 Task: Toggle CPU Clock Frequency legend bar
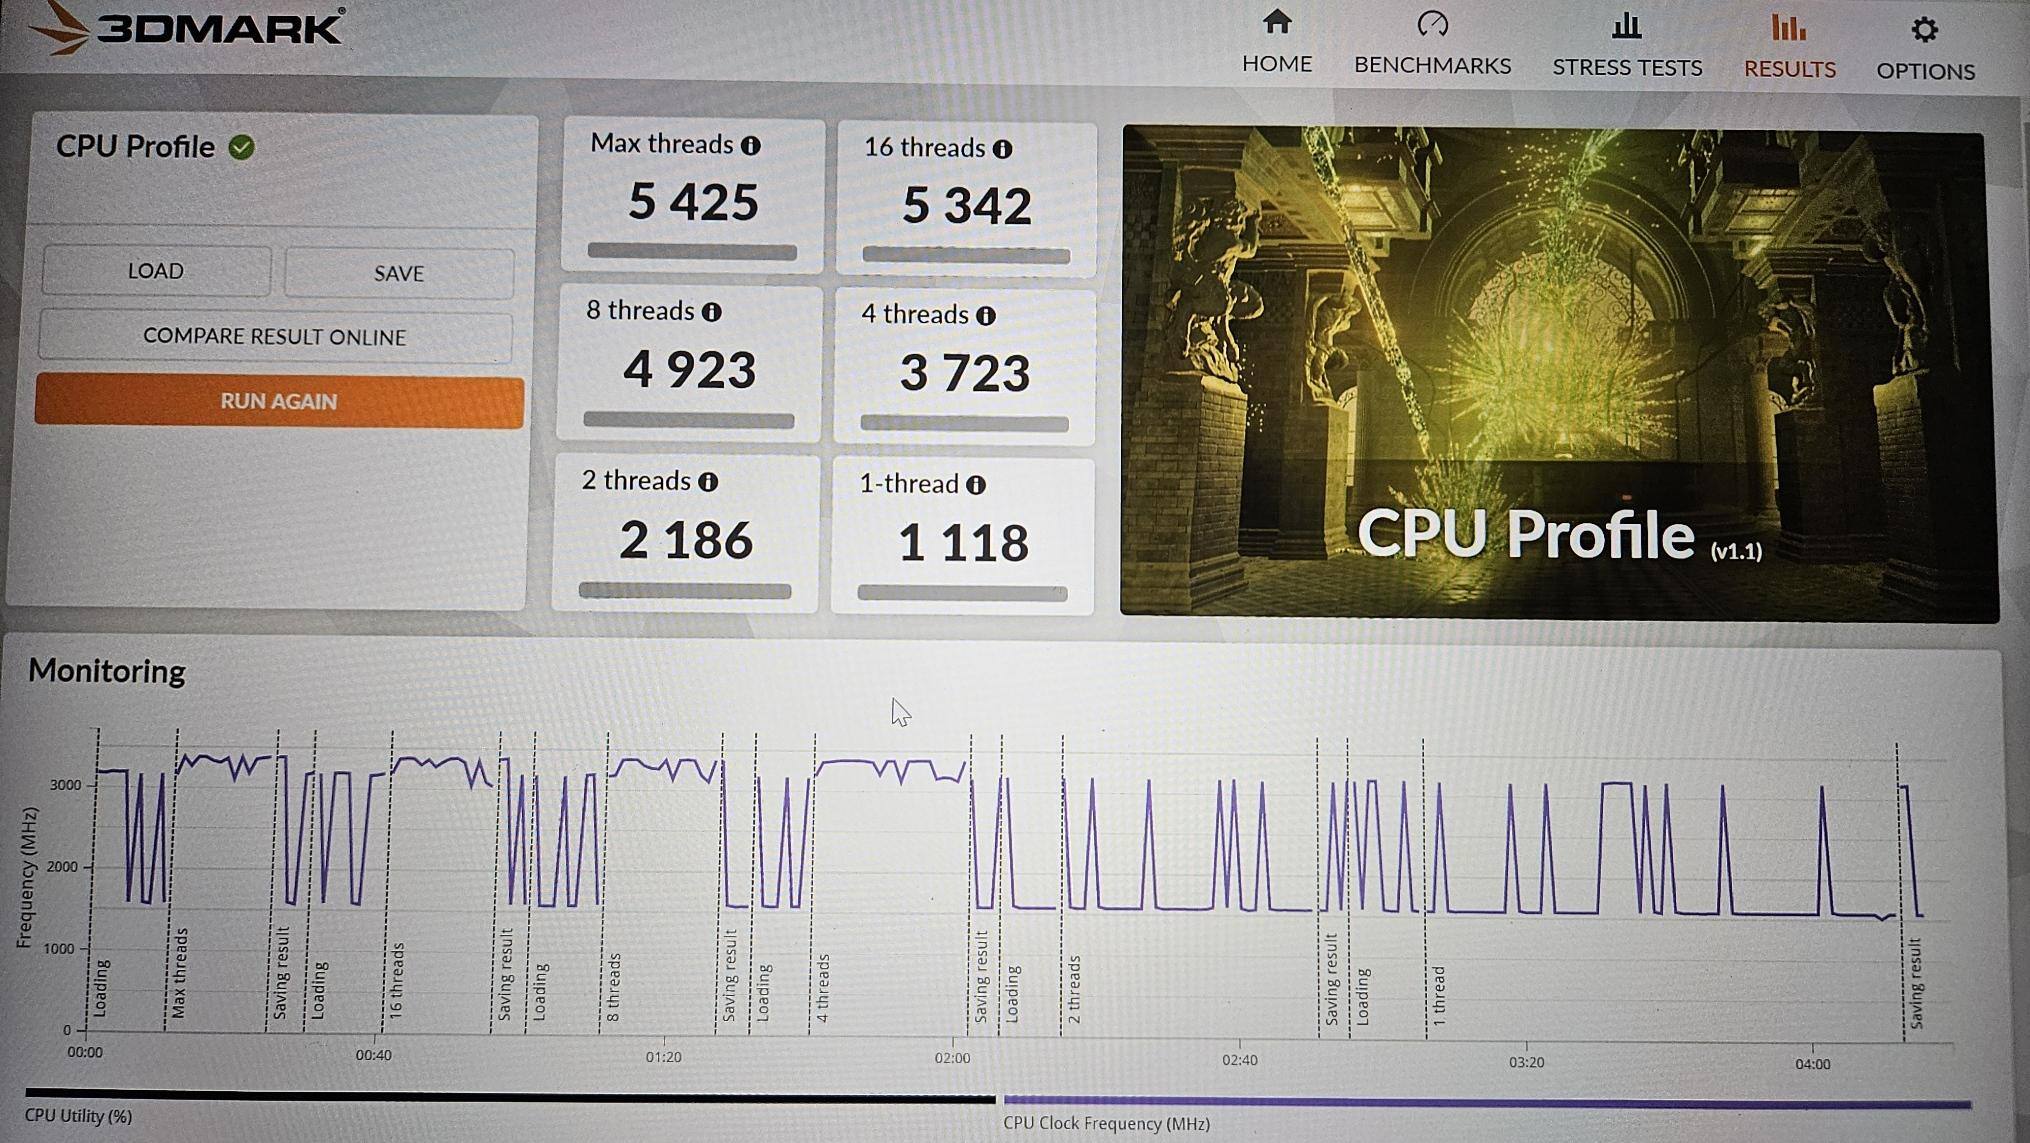pos(1486,1104)
